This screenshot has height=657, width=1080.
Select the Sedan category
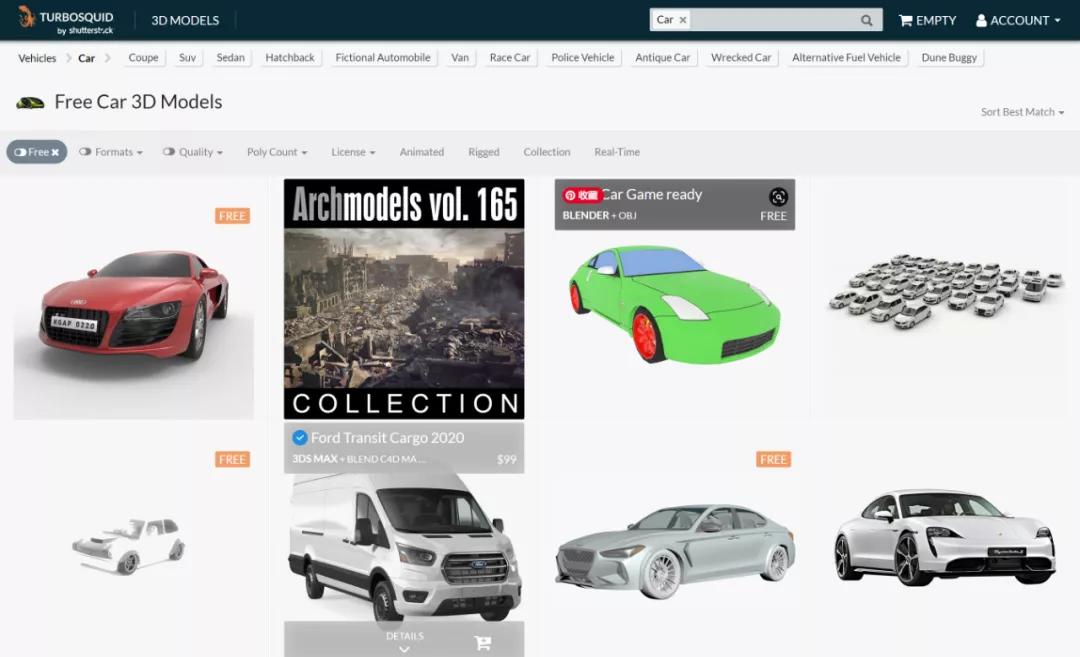(230, 58)
